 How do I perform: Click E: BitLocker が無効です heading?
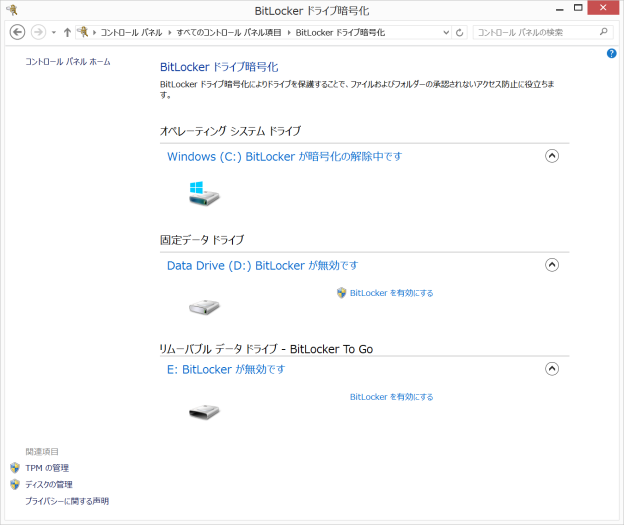point(226,369)
